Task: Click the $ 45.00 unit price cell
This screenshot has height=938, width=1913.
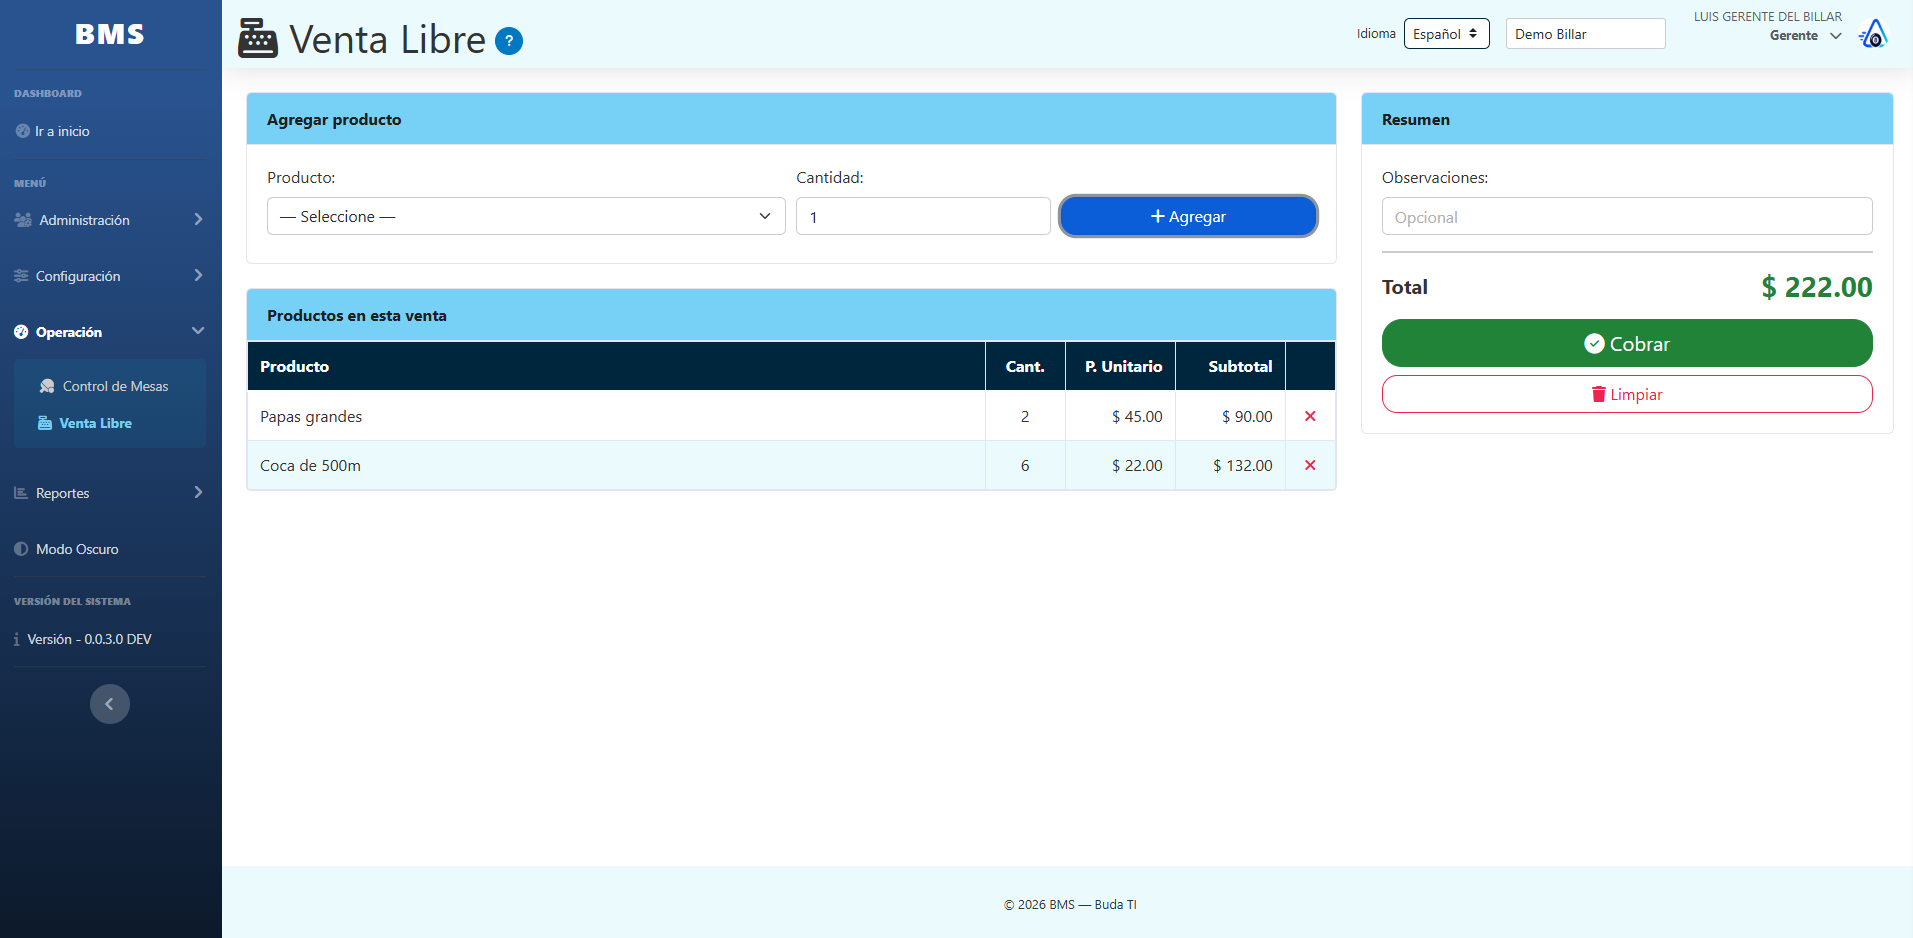Action: tap(1120, 416)
